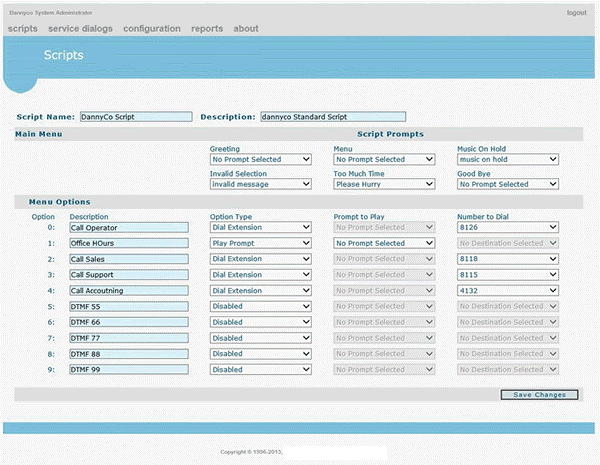Open Number to Dial dropdown showing 8126
600x465 pixels.
pyautogui.click(x=508, y=227)
